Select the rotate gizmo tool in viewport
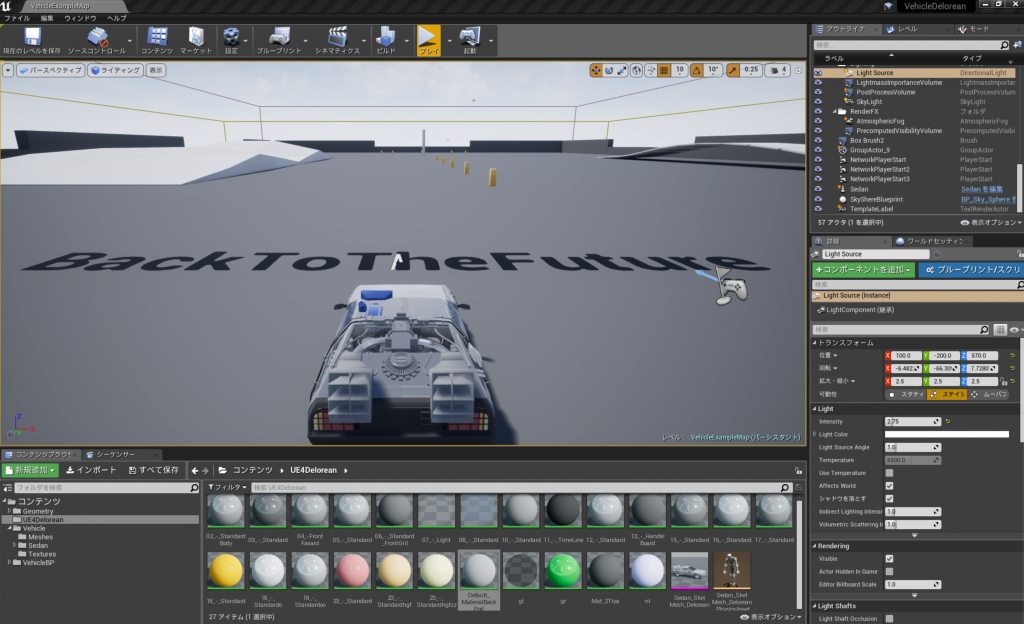 pyautogui.click(x=609, y=70)
